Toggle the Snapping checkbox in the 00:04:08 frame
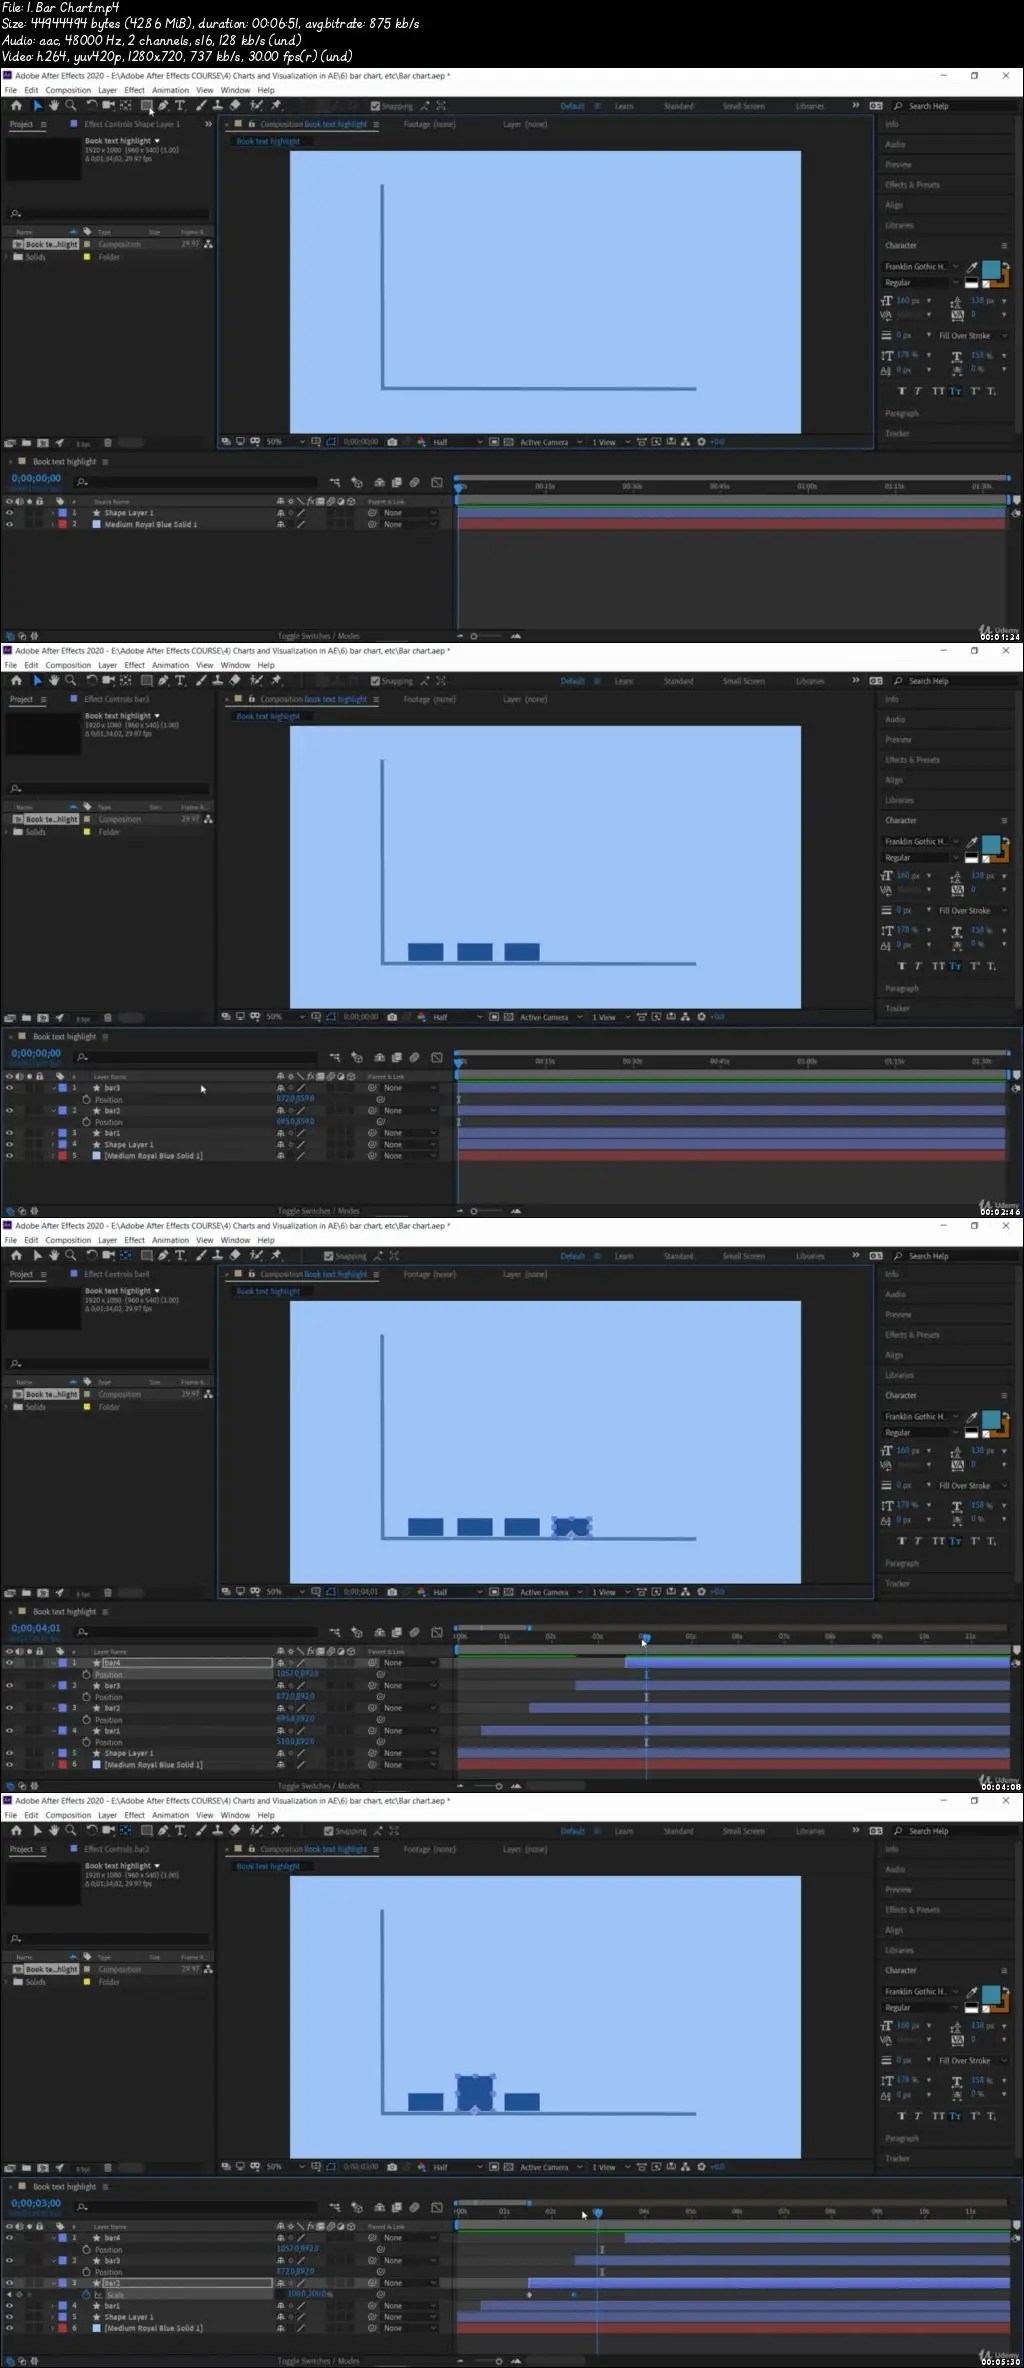The height and width of the screenshot is (2368, 1024). [329, 1256]
